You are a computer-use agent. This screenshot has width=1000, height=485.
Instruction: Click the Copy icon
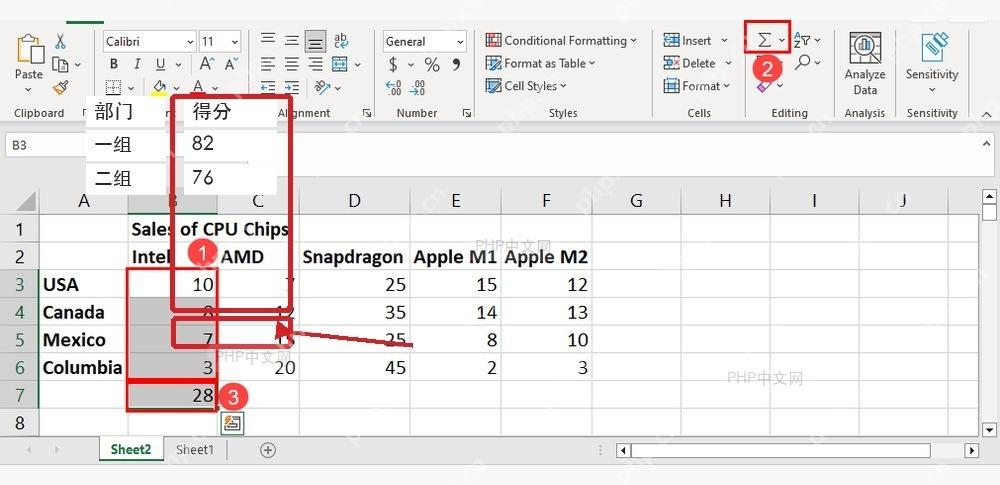tap(60, 64)
